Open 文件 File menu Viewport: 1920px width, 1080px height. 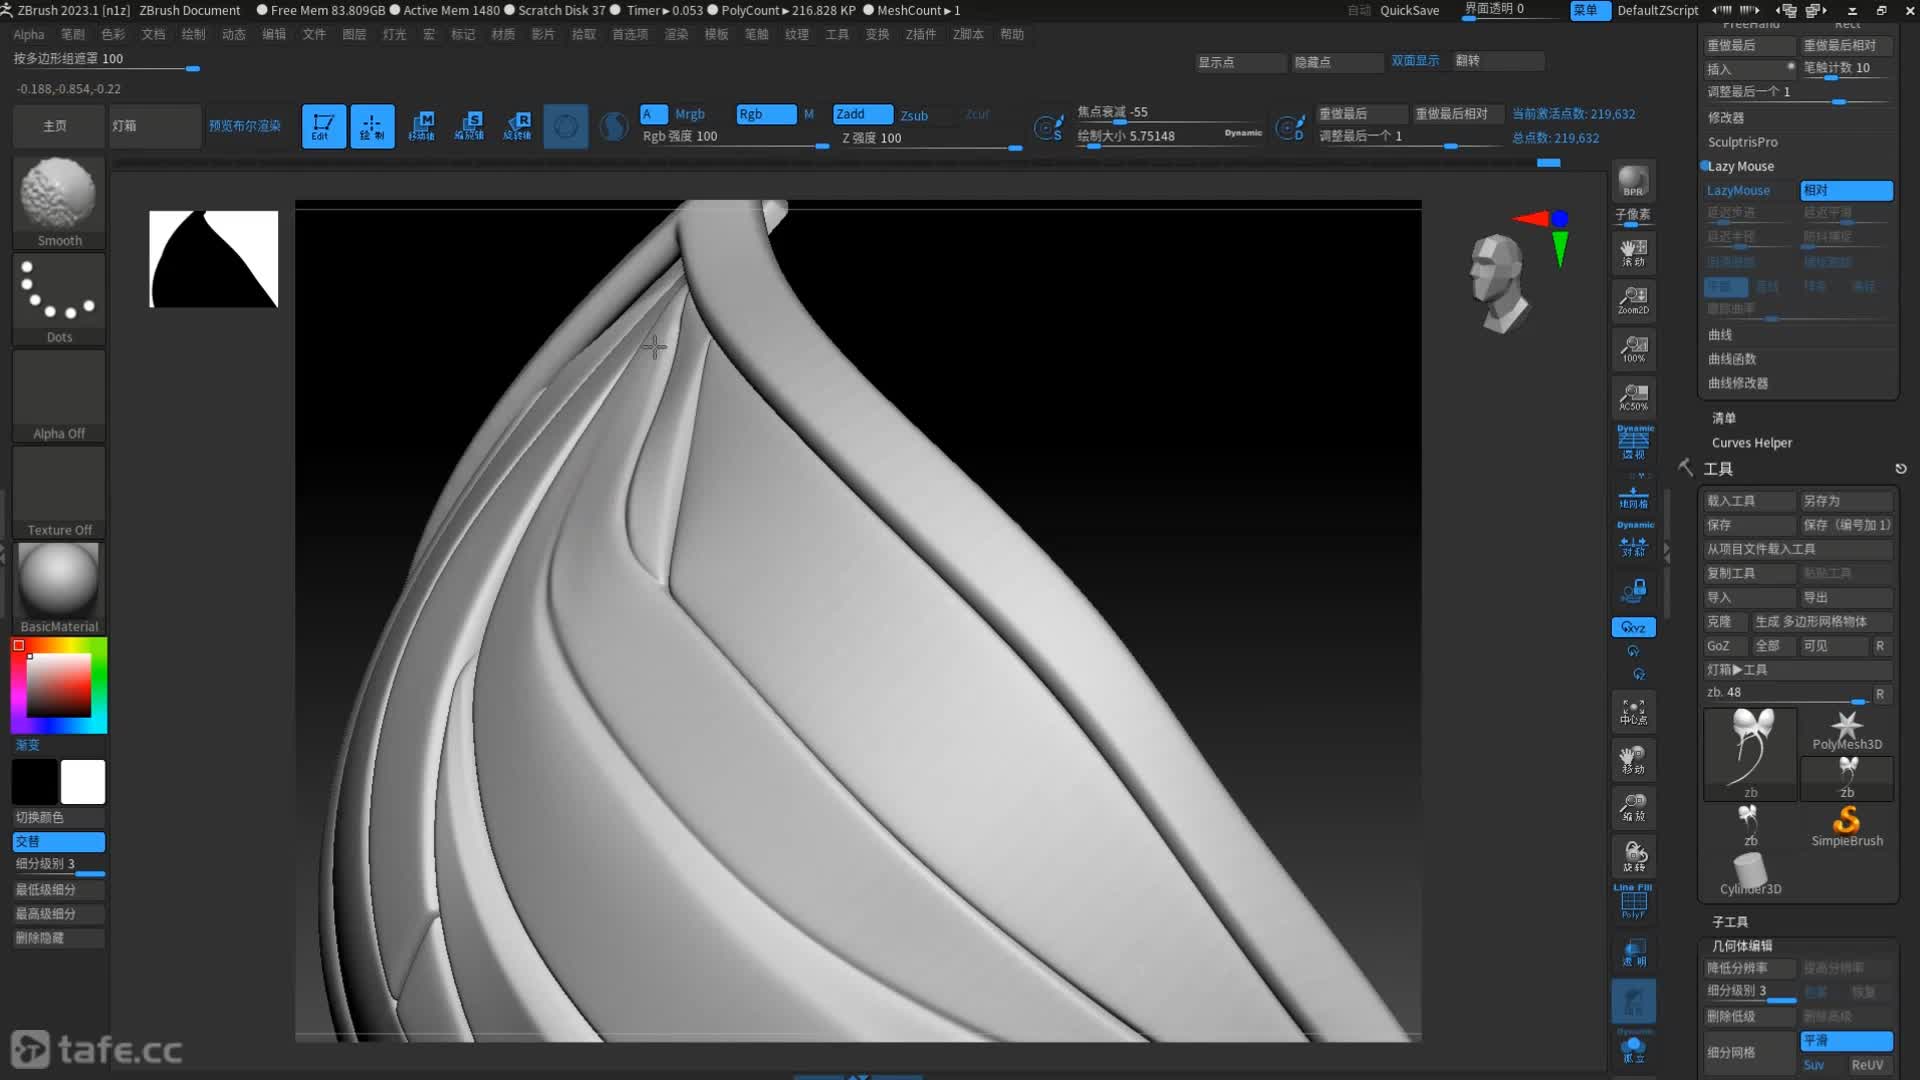(314, 36)
